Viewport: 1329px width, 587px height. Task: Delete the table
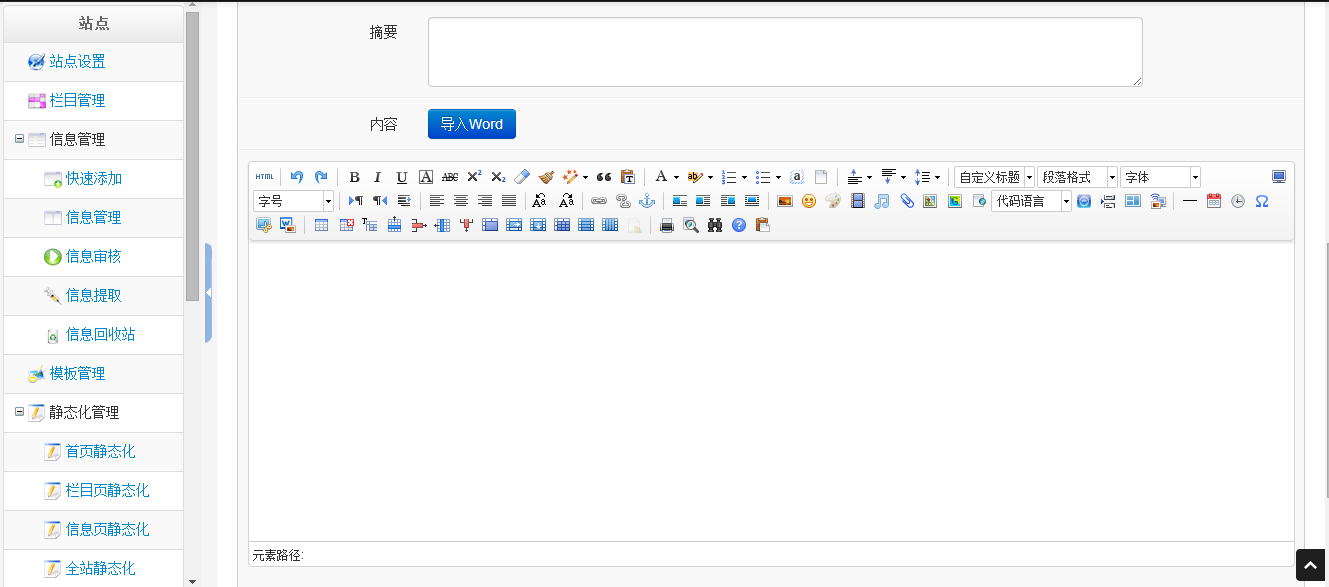(346, 225)
